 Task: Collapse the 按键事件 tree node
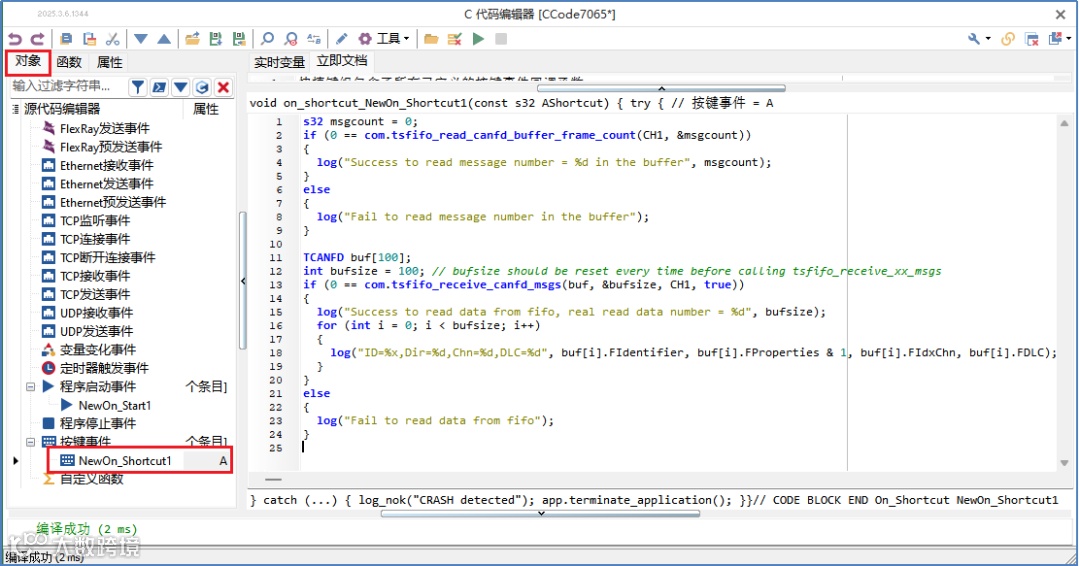(30, 442)
